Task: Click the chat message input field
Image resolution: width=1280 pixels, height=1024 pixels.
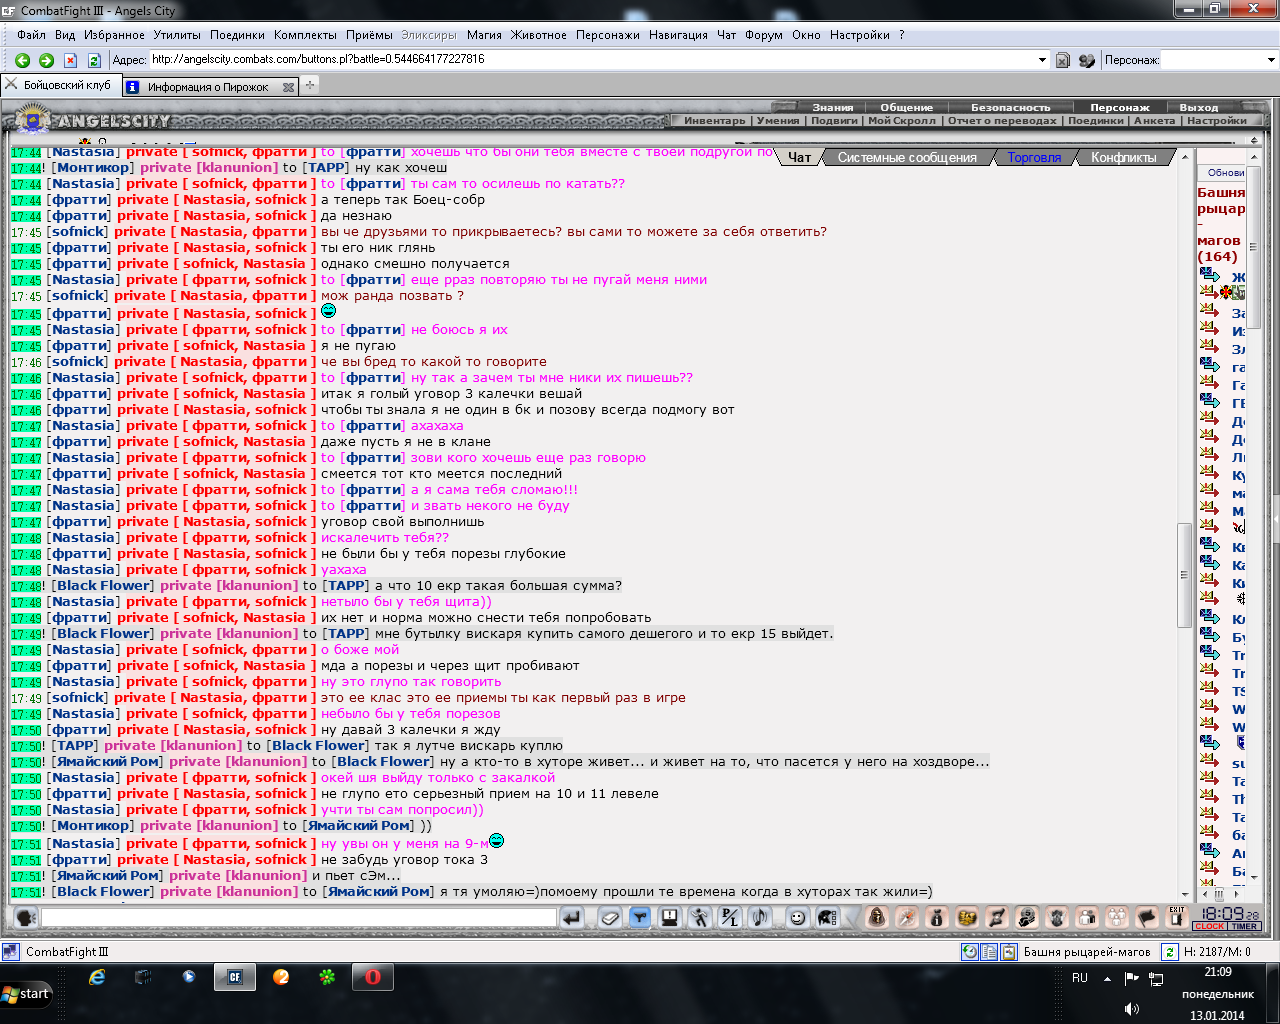Action: 298,917
